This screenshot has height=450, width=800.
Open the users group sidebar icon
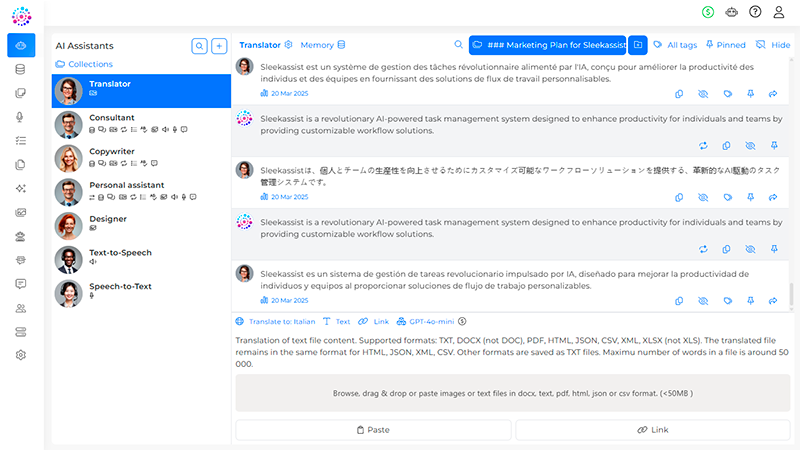pos(20,308)
